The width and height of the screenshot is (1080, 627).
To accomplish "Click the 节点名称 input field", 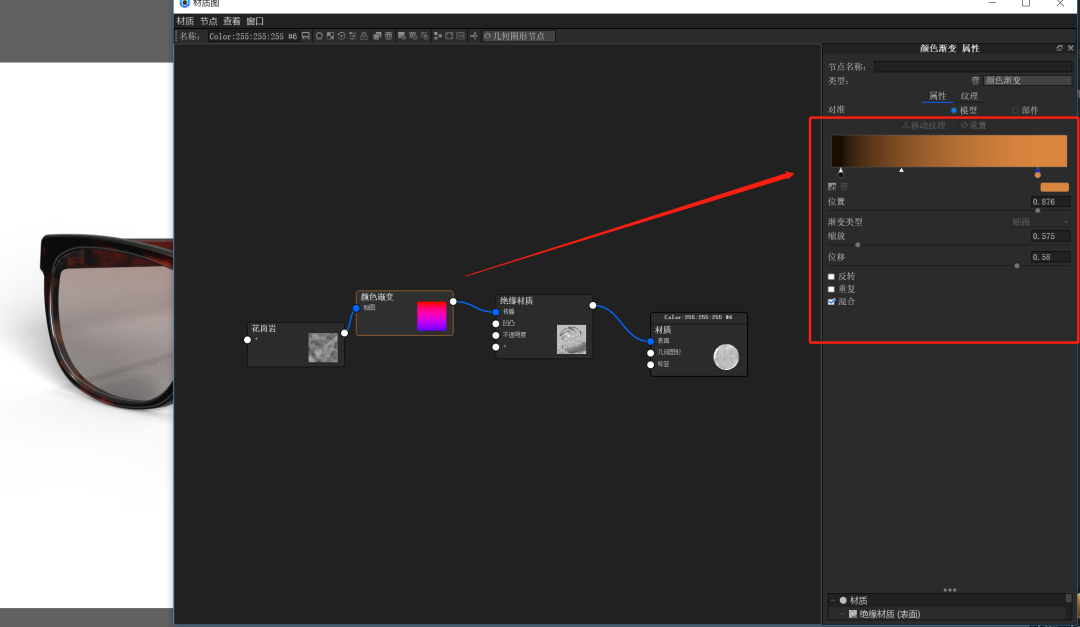I will click(x=973, y=67).
